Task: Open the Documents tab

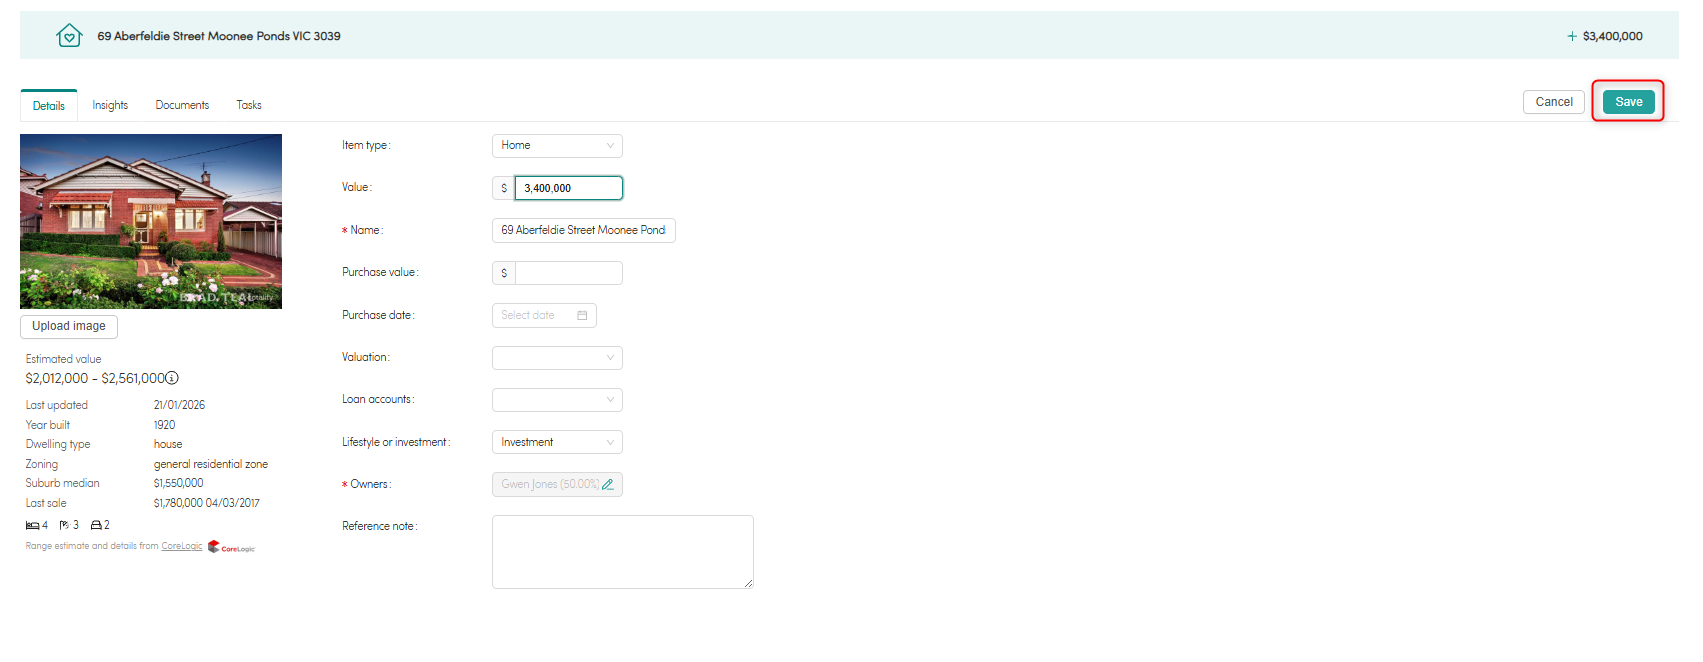Action: point(182,105)
